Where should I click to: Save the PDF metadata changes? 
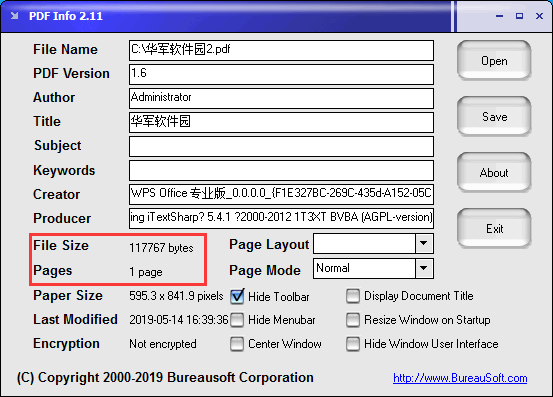pyautogui.click(x=494, y=116)
